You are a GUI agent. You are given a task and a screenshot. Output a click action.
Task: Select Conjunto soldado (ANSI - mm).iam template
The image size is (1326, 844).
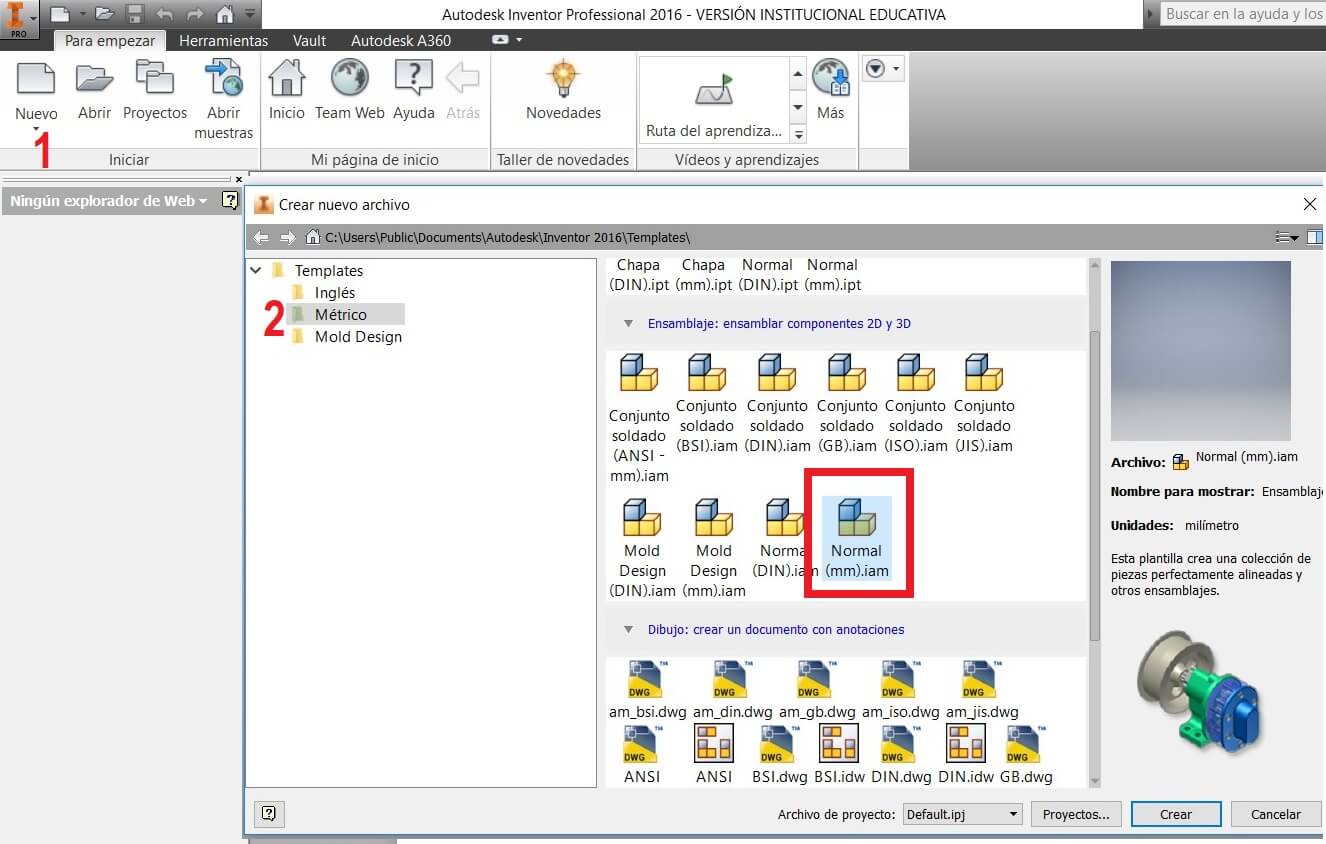(639, 419)
